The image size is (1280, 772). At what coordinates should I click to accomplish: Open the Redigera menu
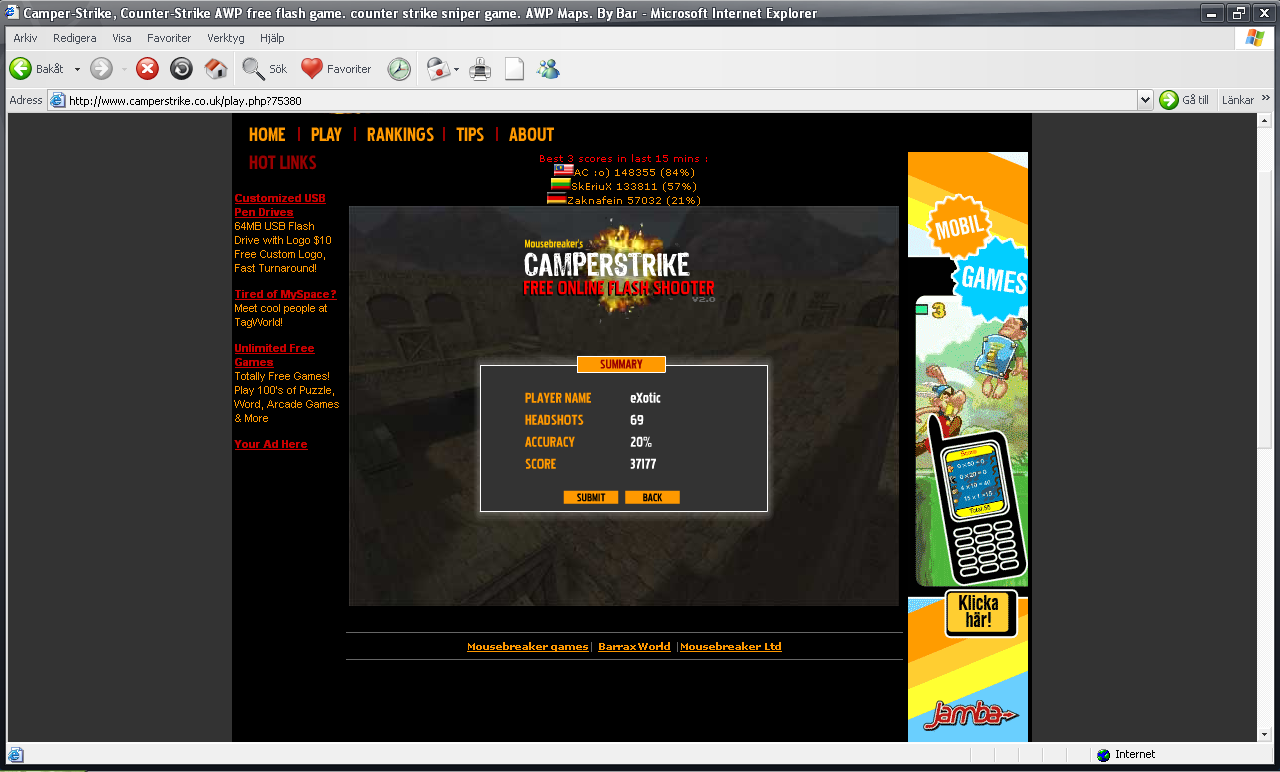(x=75, y=38)
